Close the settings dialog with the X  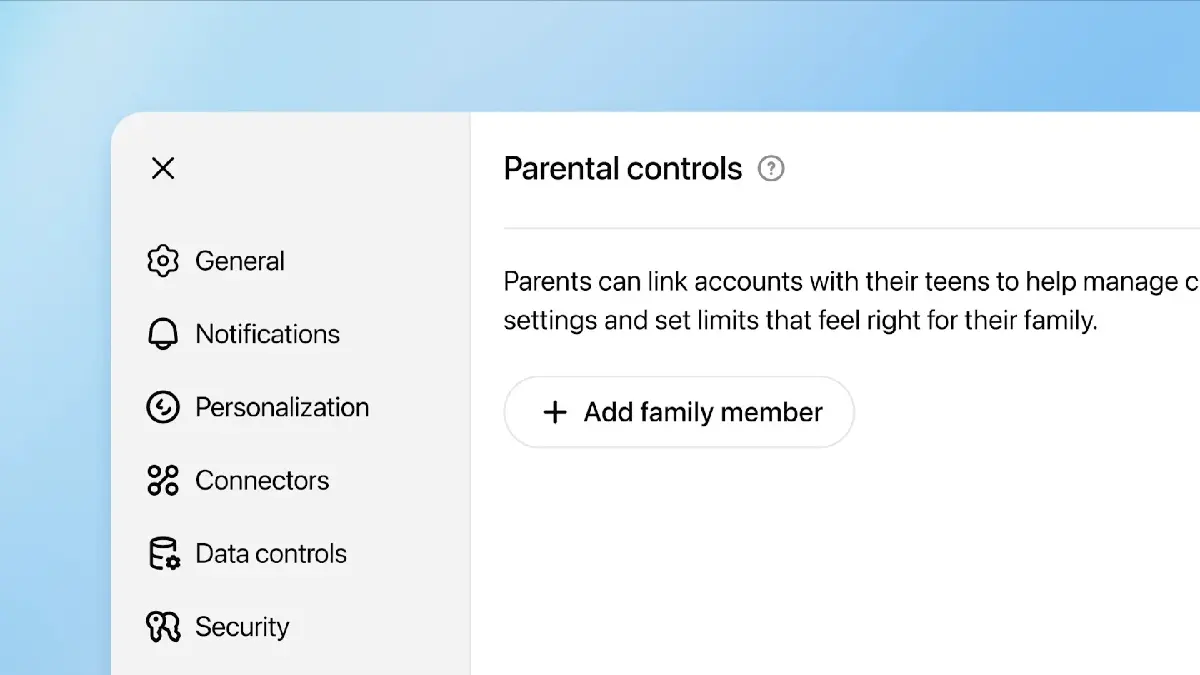click(163, 168)
